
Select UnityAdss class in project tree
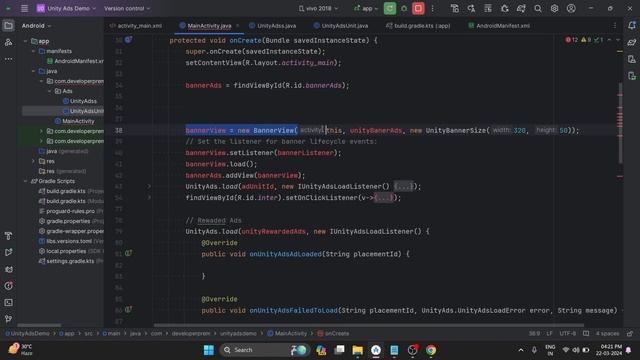[80, 101]
